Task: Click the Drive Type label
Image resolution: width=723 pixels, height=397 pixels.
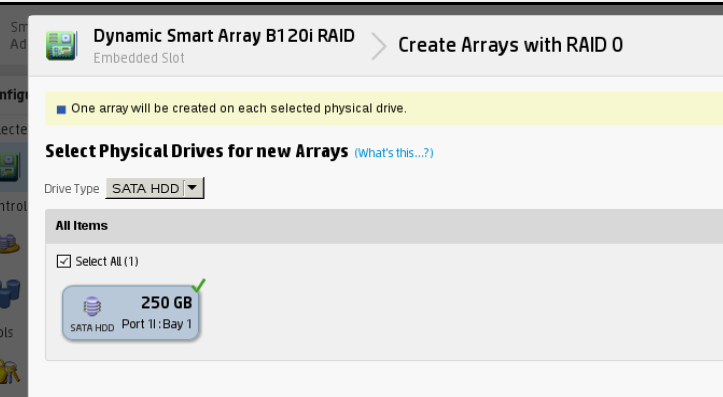Action: [x=71, y=189]
